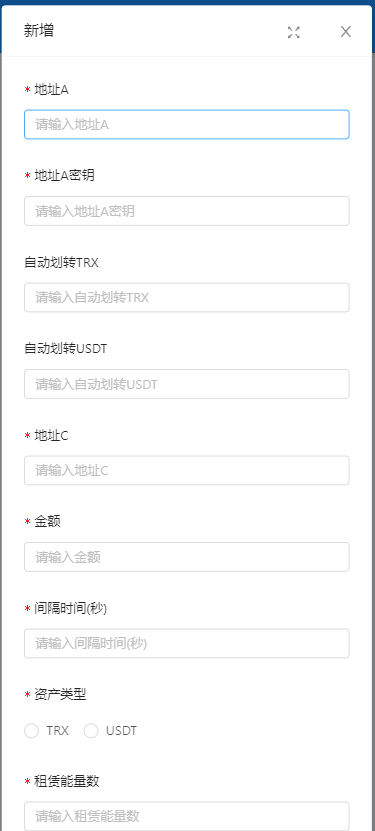Focus the 金额 amount field

(x=186, y=557)
